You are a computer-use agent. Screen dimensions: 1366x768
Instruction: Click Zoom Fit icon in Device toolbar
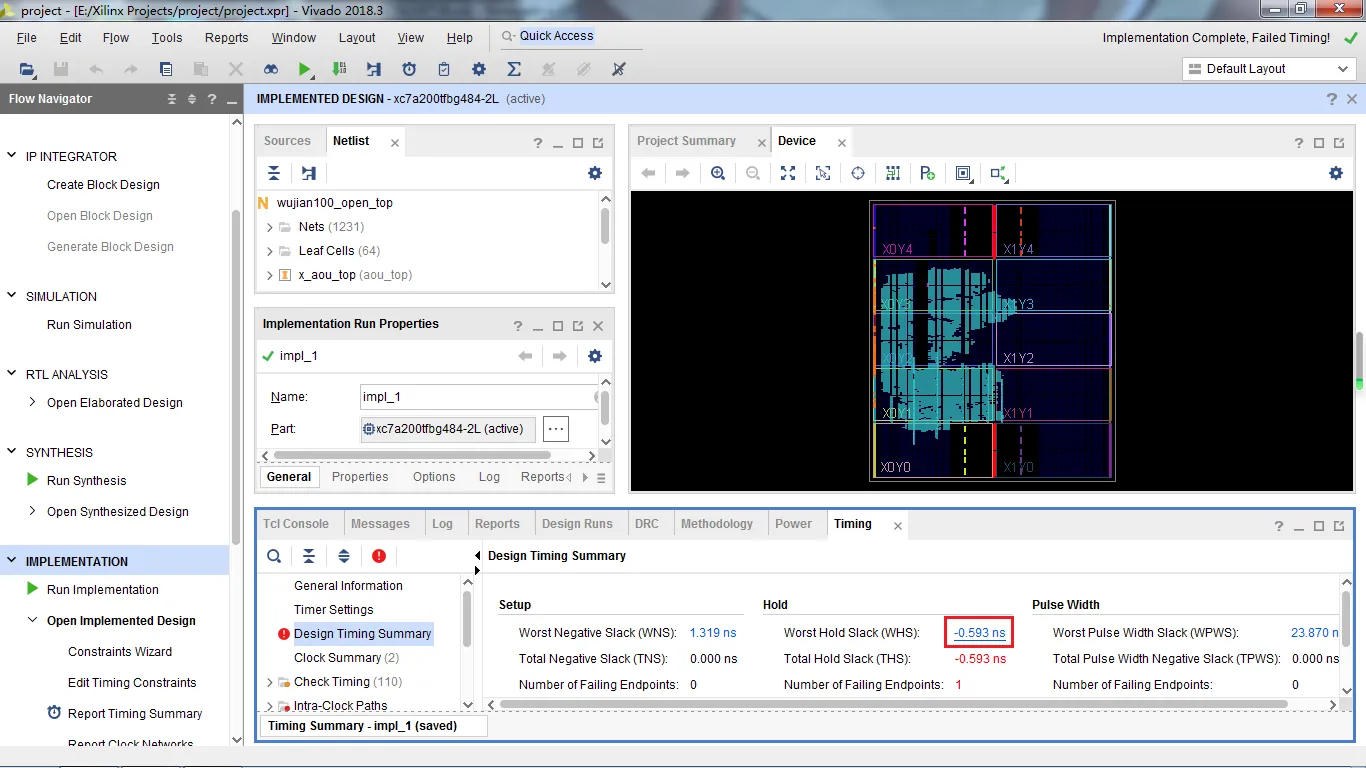[x=788, y=173]
